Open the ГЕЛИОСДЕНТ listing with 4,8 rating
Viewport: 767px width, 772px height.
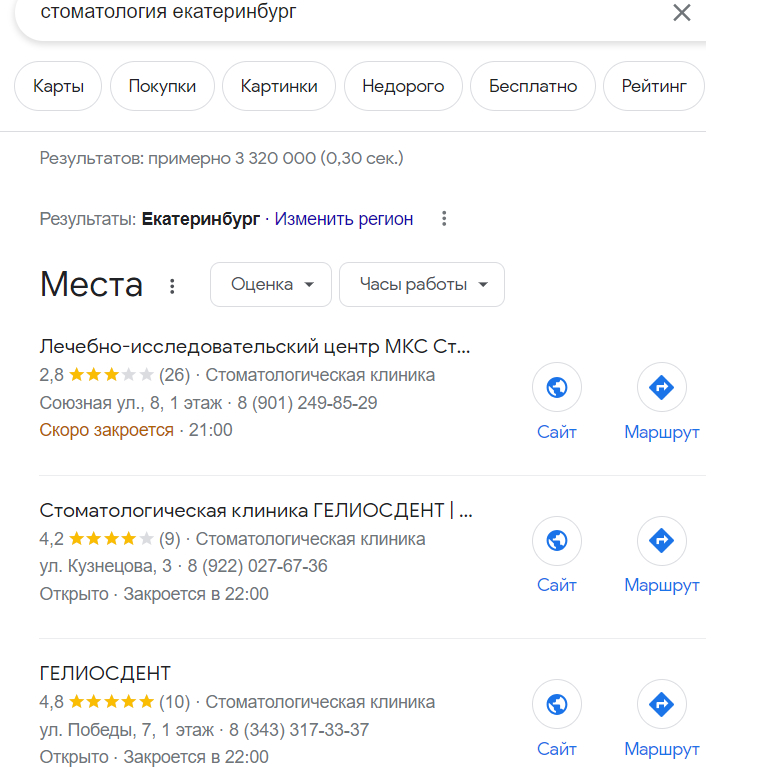[106, 673]
